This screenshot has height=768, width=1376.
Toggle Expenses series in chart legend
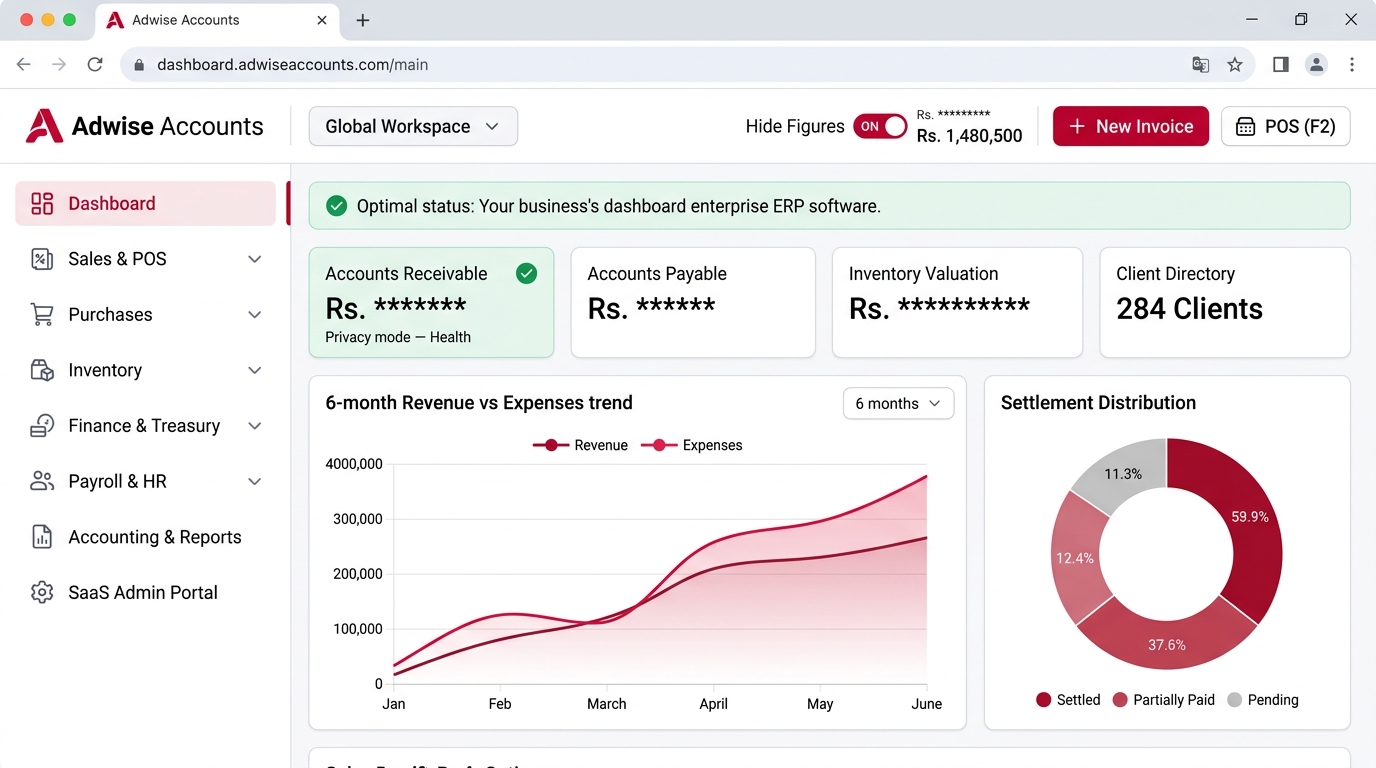click(691, 446)
